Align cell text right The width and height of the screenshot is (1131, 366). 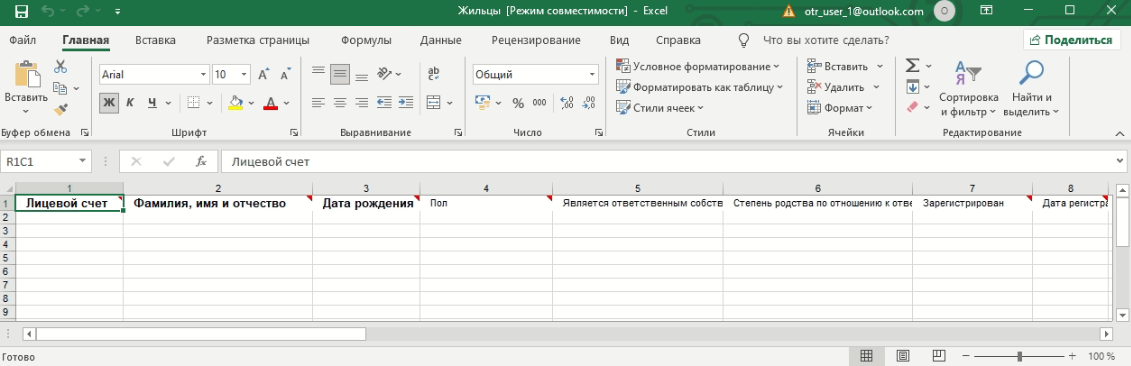coord(361,103)
